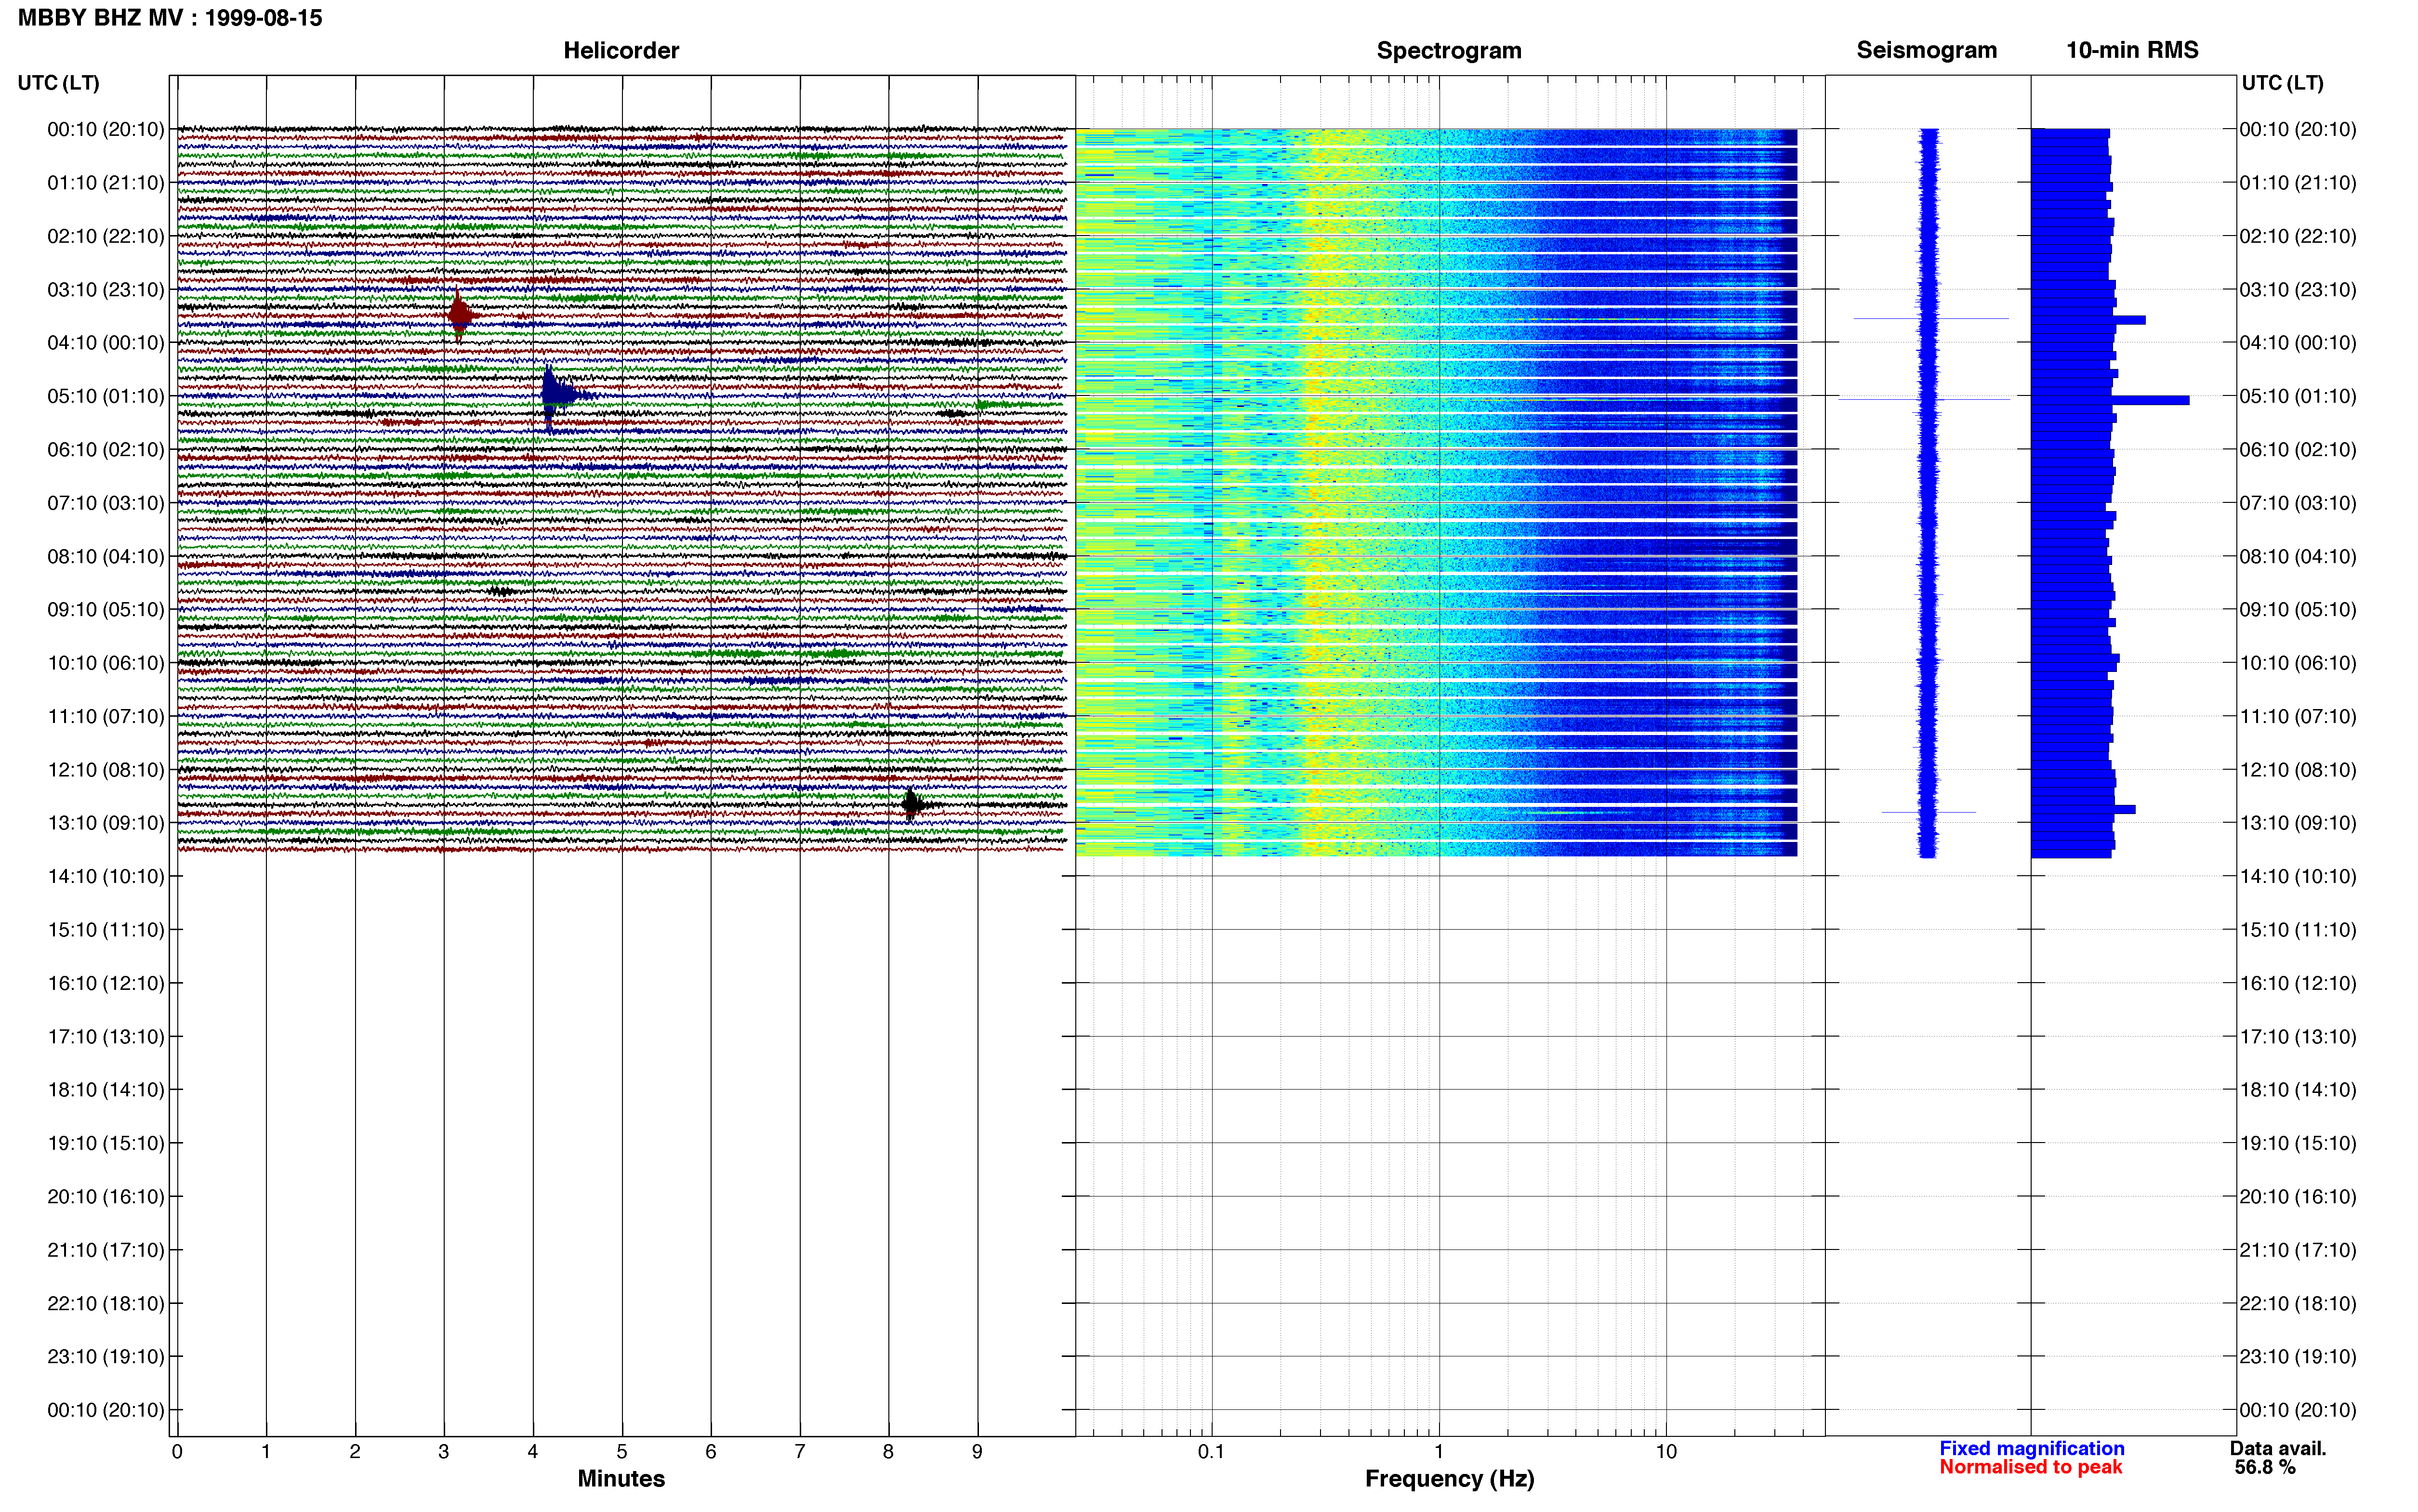
Task: Click the 1 Hz tick on frequency axis
Action: tap(1439, 1451)
